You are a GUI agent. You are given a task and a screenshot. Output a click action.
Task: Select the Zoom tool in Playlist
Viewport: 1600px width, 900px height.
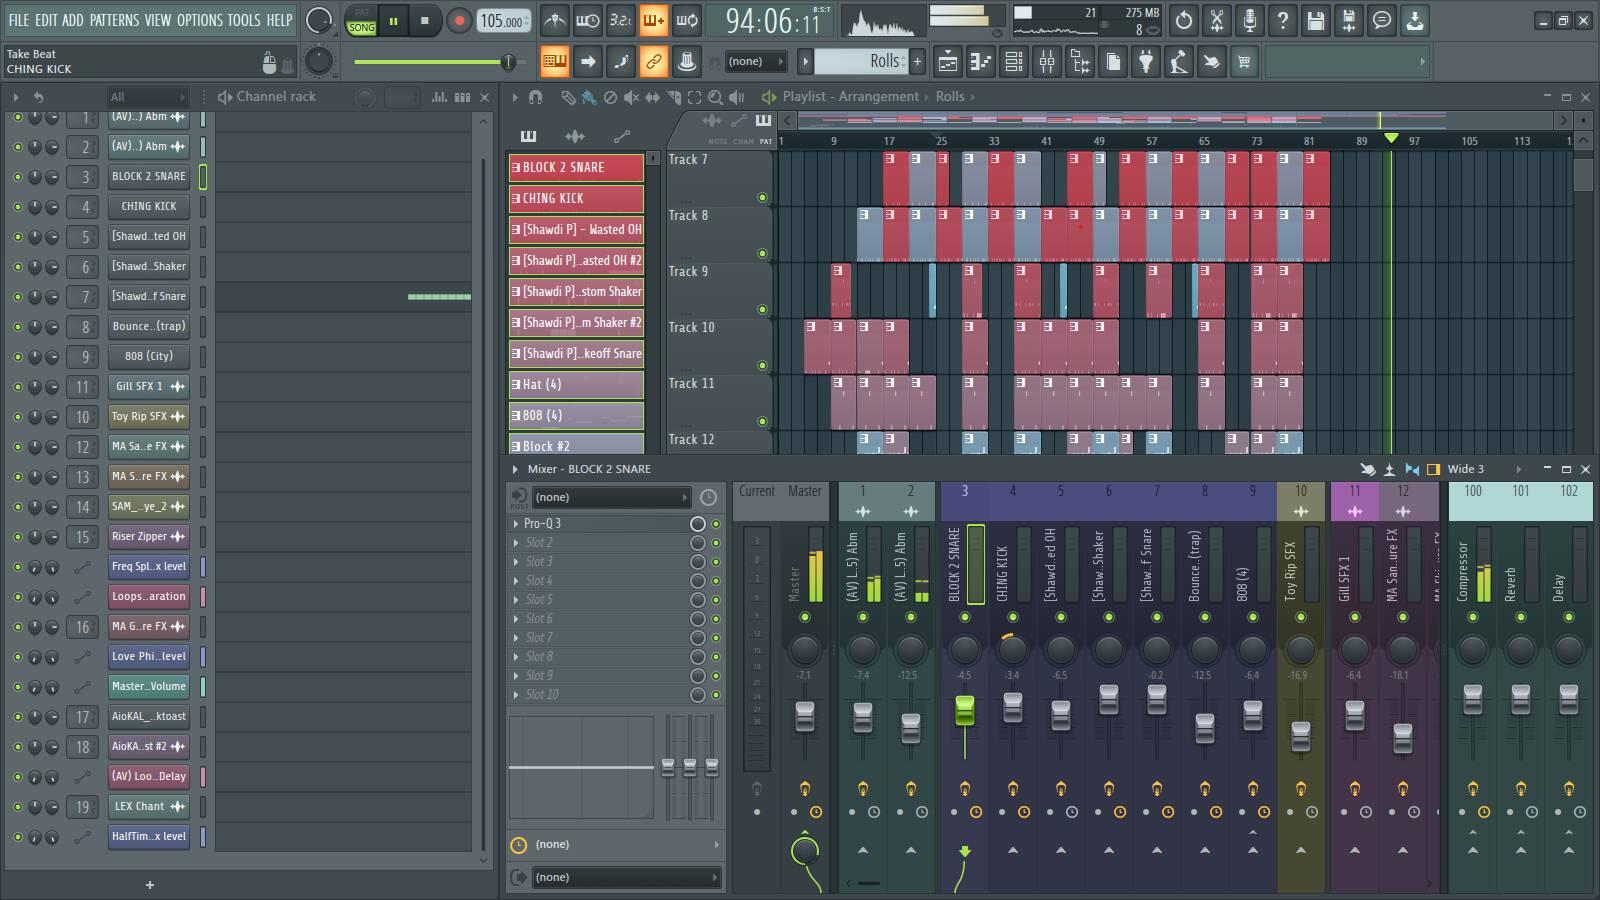pyautogui.click(x=715, y=97)
